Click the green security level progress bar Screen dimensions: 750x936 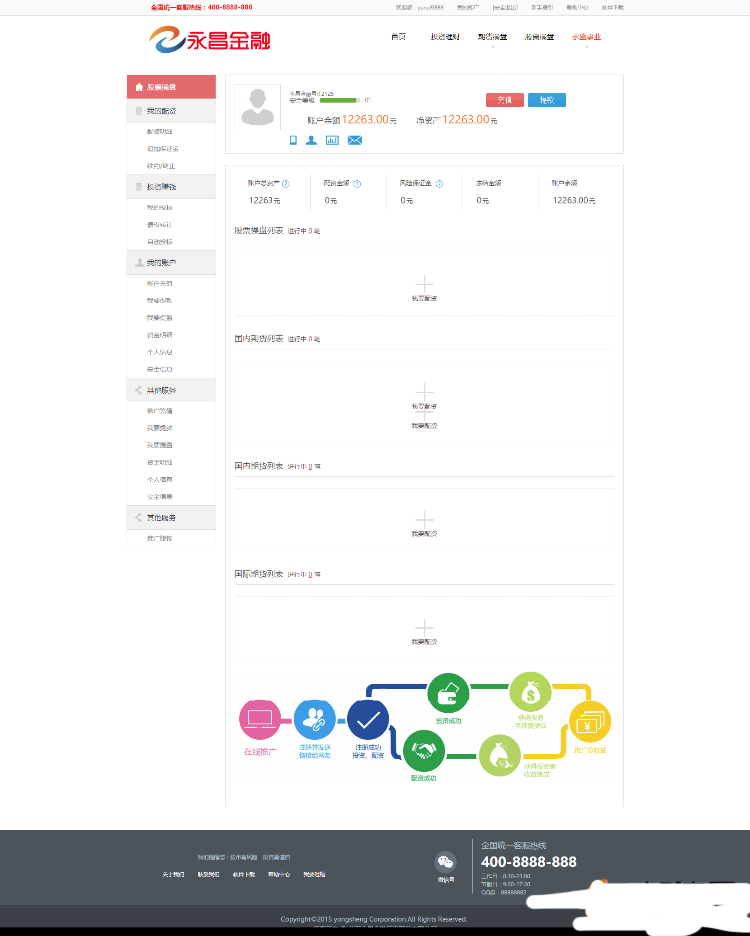[x=339, y=100]
